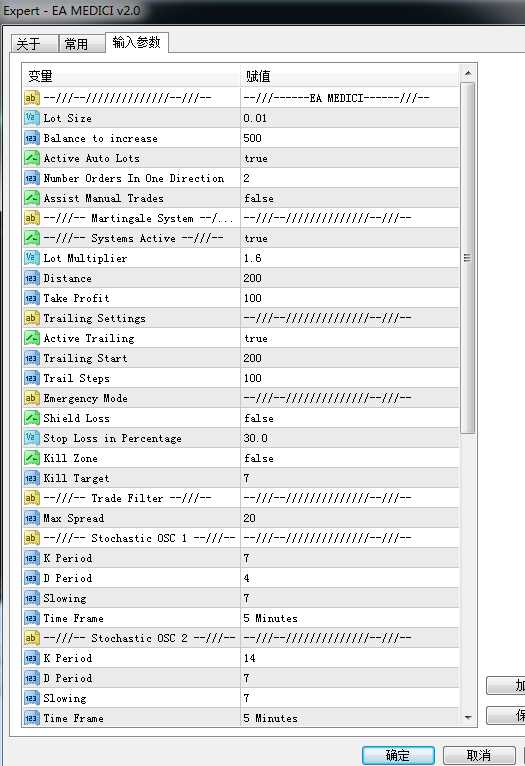This screenshot has height=766, width=525.
Task: Confirm settings with the 确定 button
Action: (398, 755)
